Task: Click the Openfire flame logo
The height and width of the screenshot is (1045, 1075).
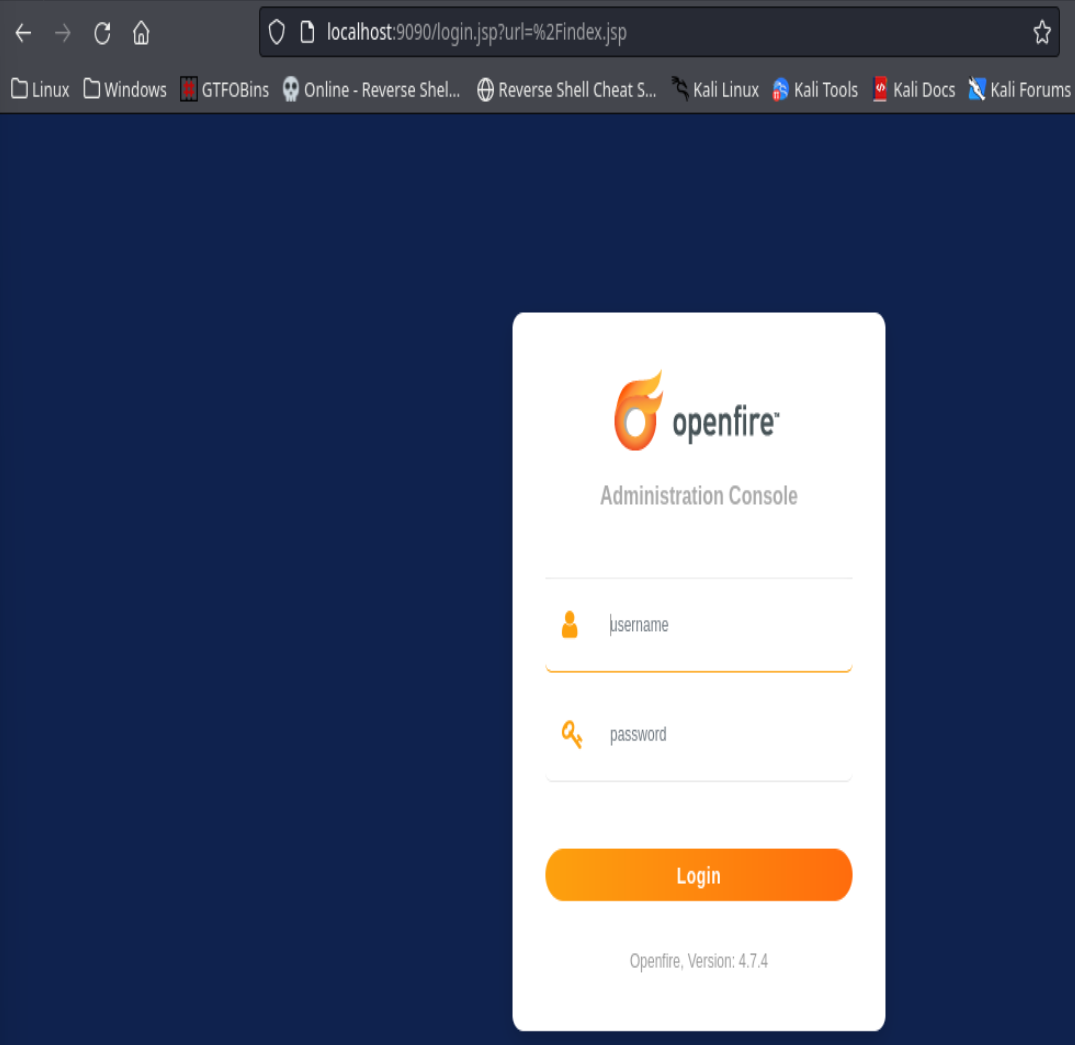Action: click(638, 411)
